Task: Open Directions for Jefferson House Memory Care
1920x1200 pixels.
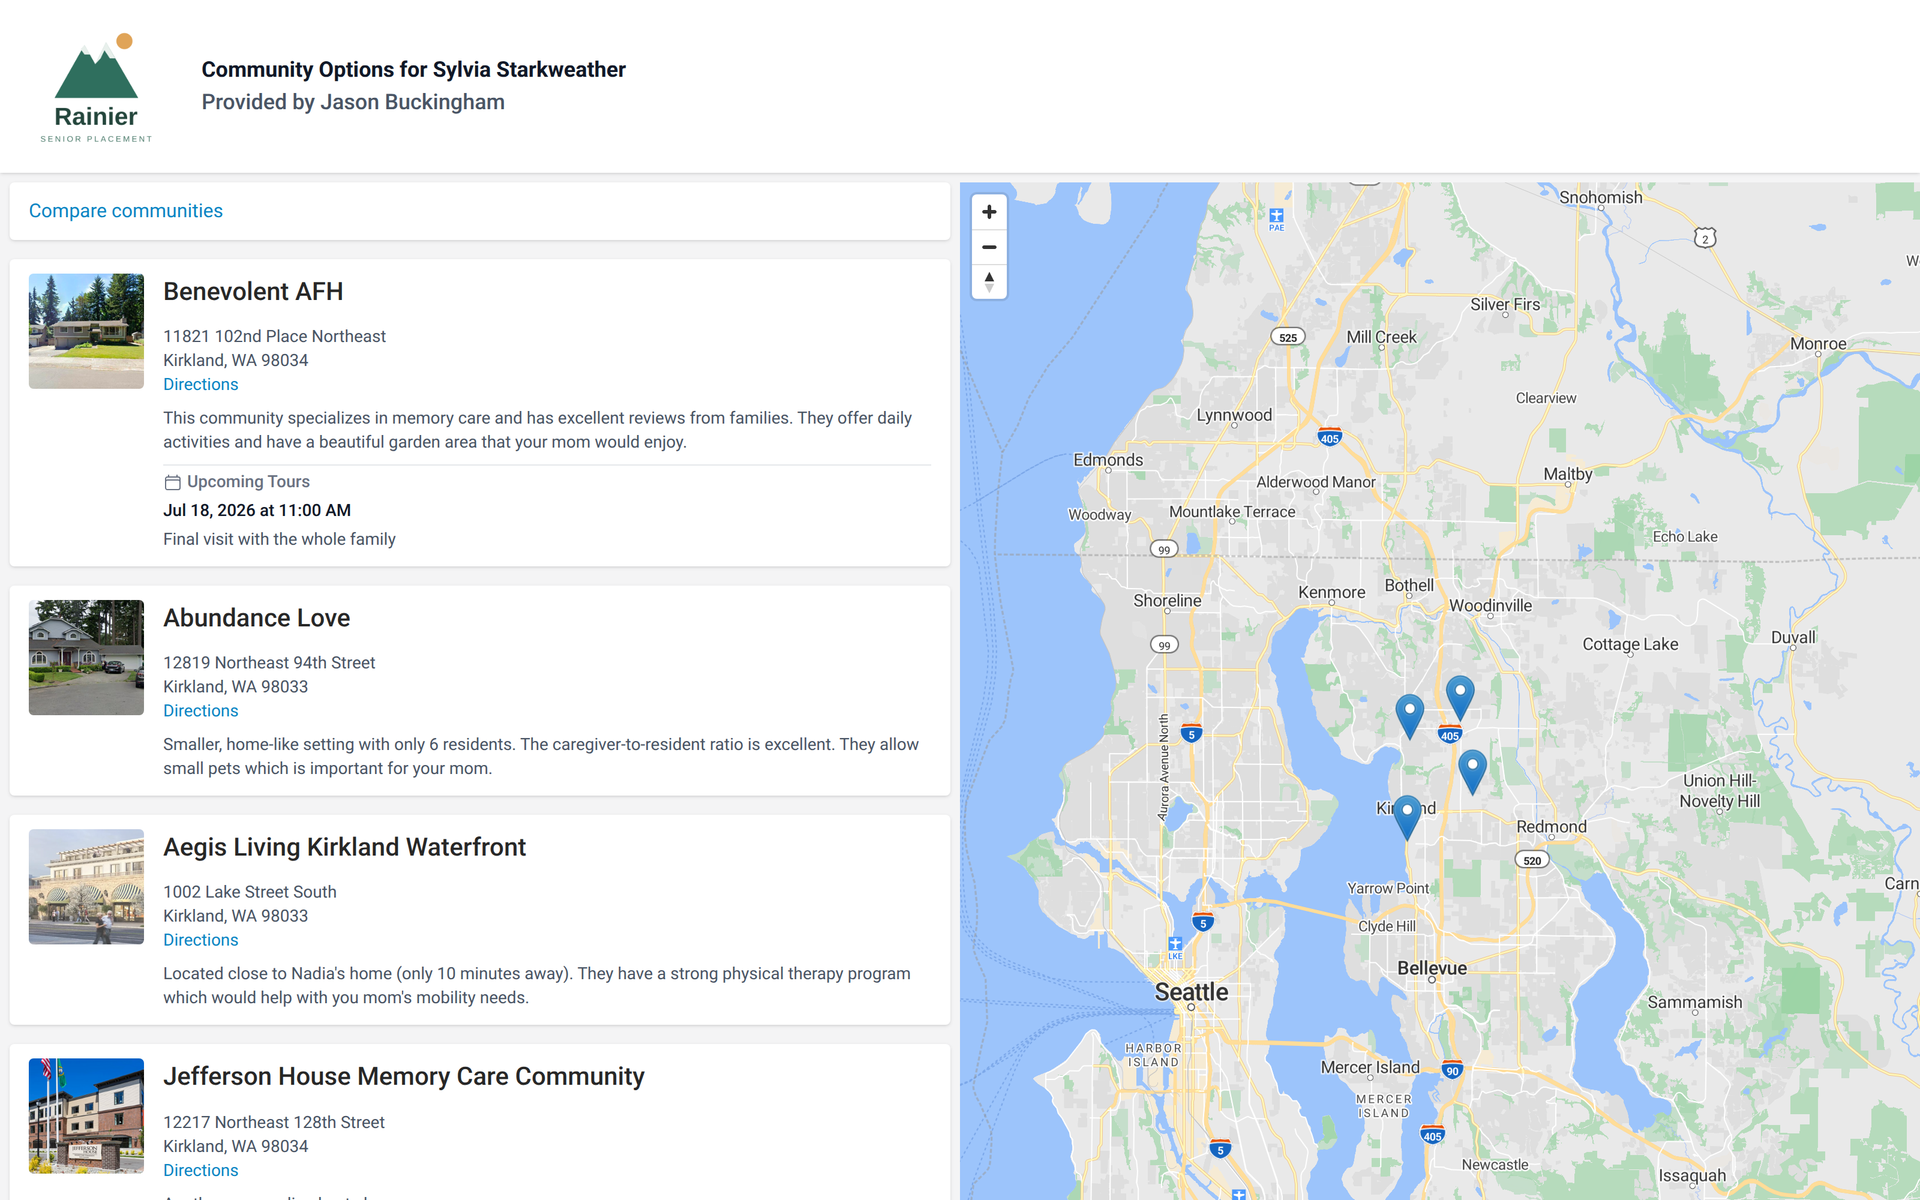Action: [x=201, y=1170]
